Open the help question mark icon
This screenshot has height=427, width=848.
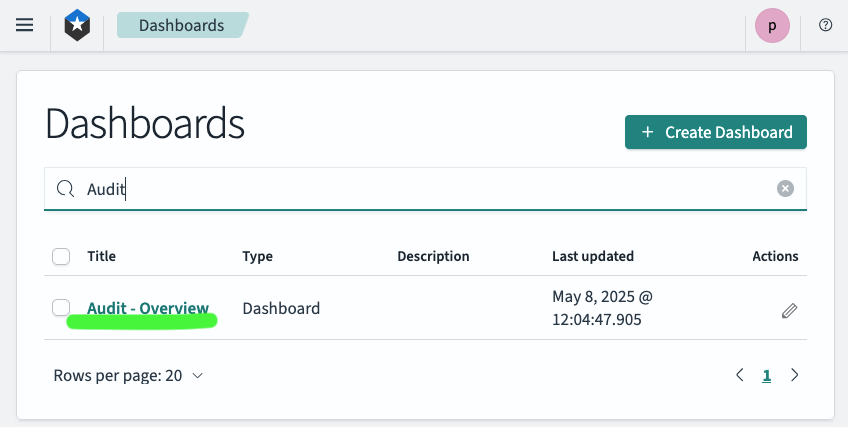point(825,25)
